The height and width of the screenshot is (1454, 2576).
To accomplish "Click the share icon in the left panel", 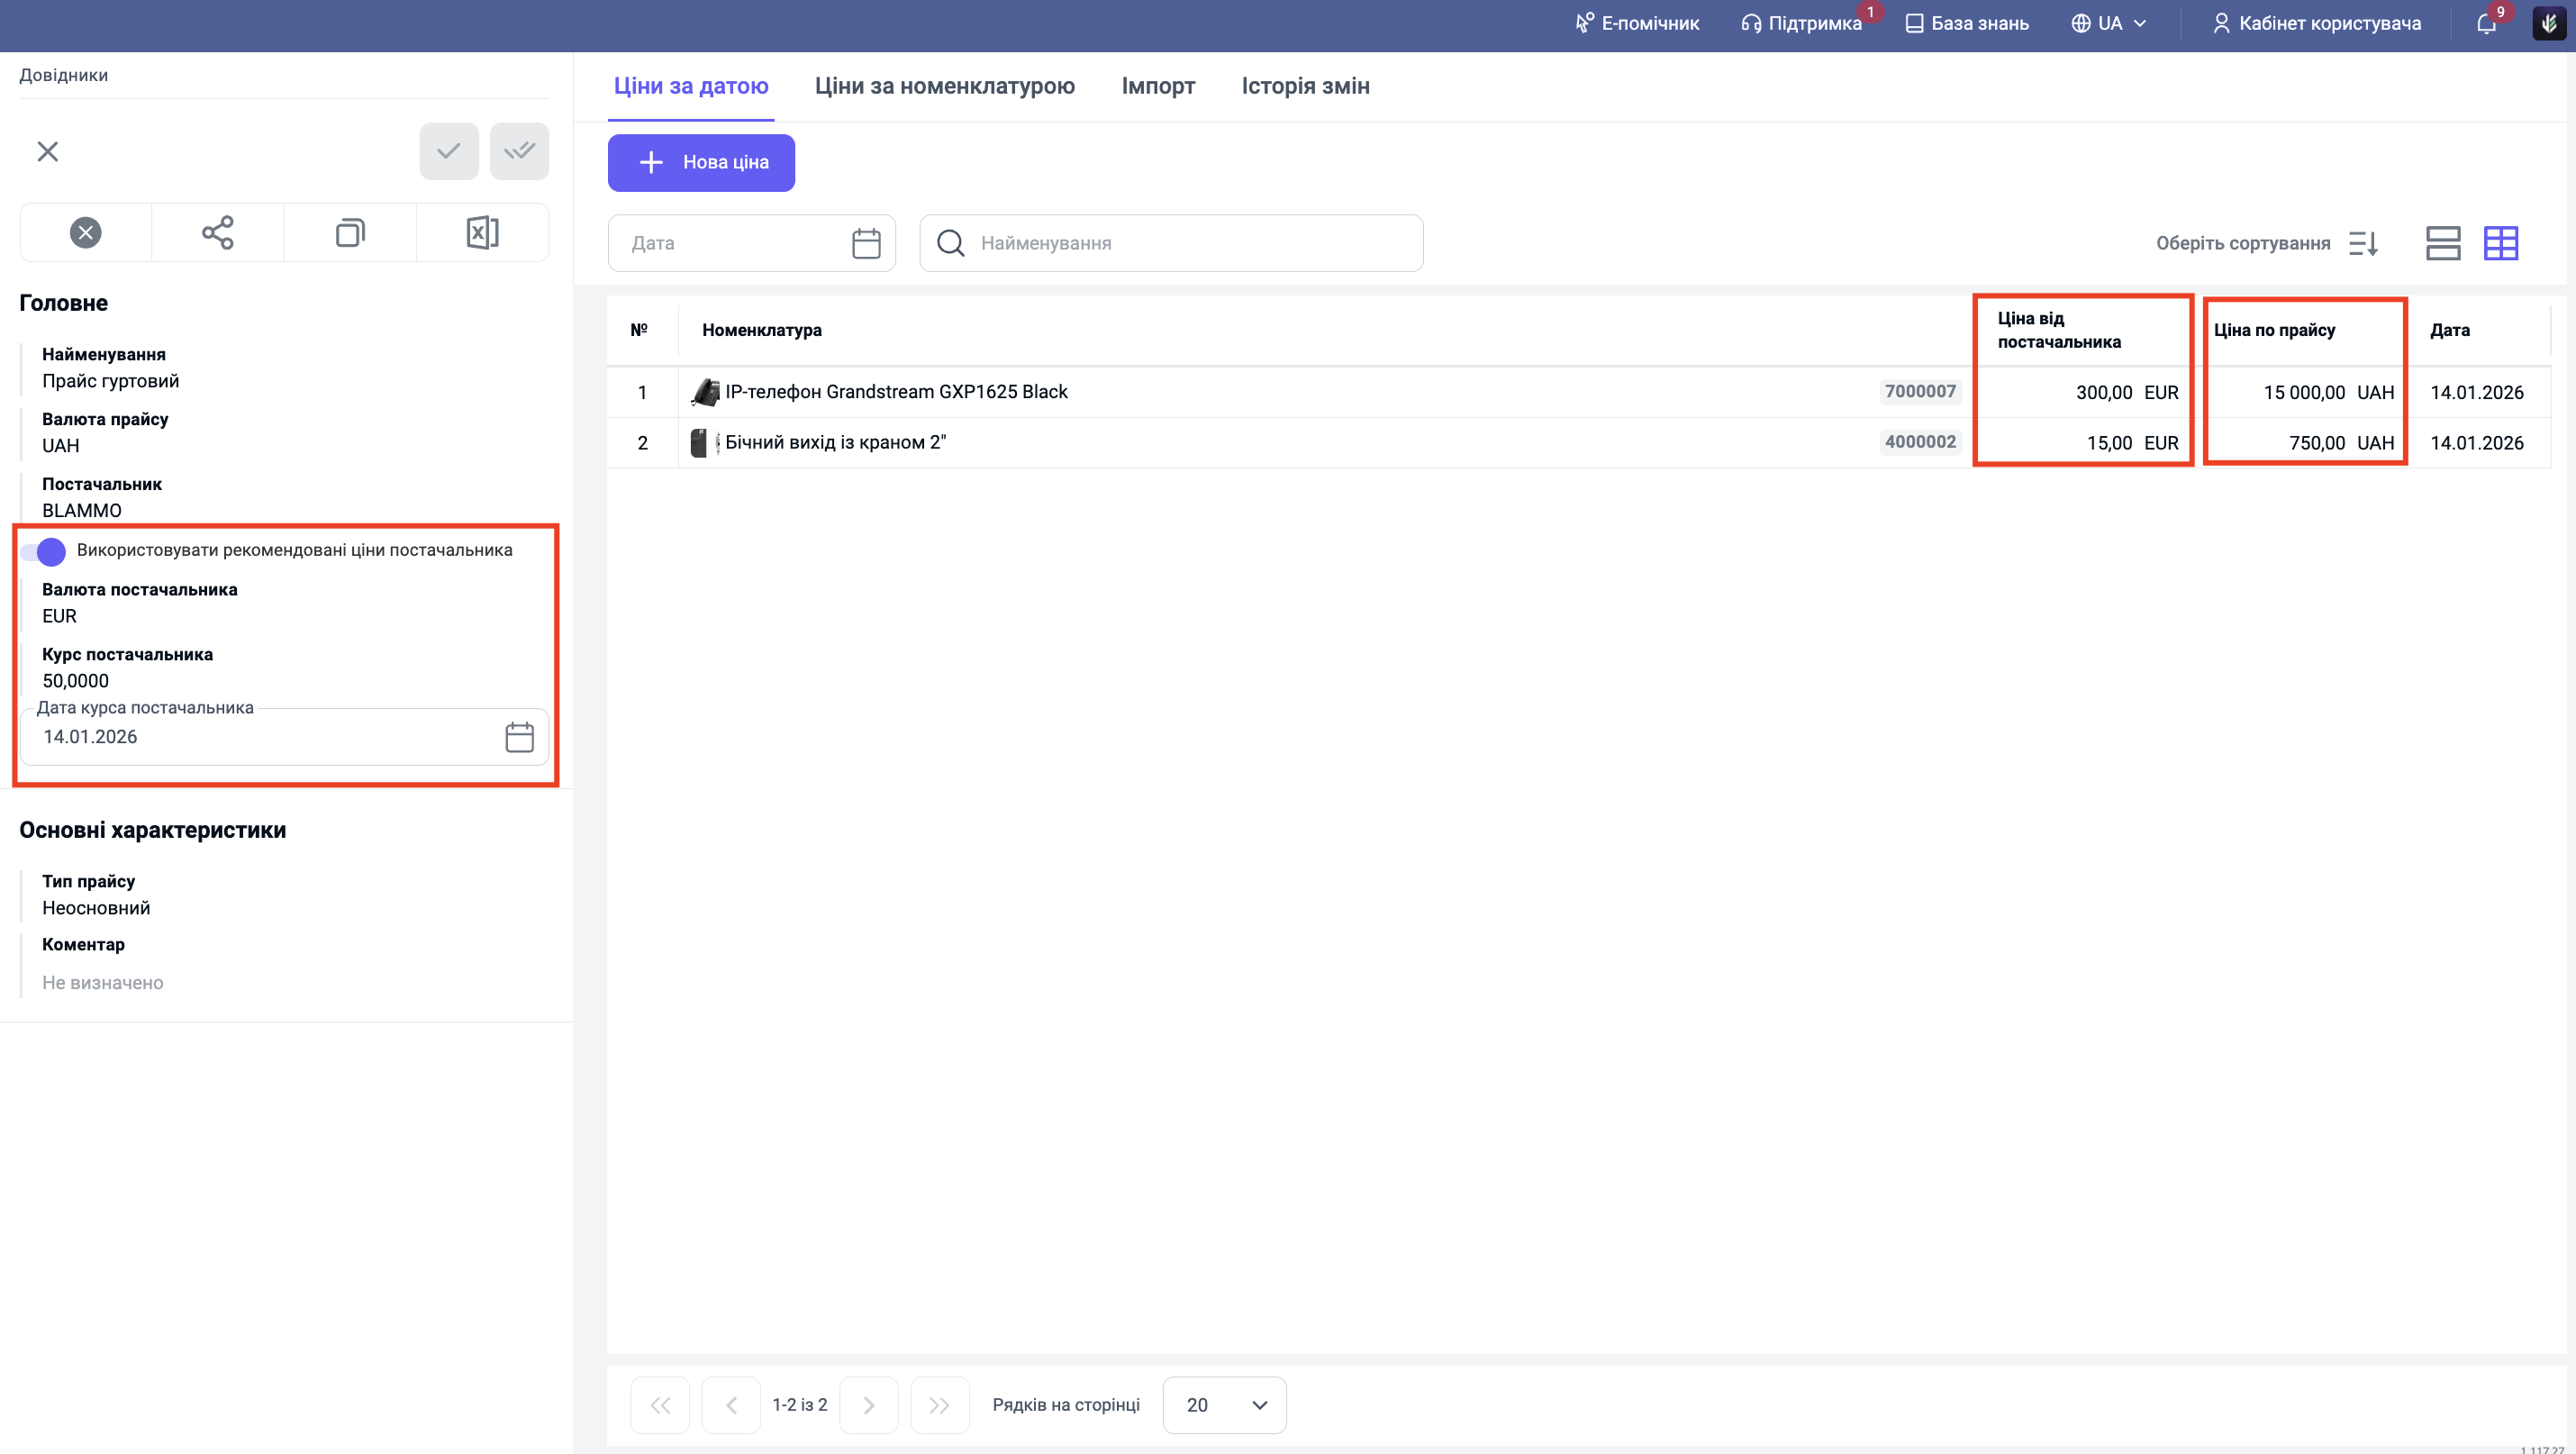I will click(217, 233).
